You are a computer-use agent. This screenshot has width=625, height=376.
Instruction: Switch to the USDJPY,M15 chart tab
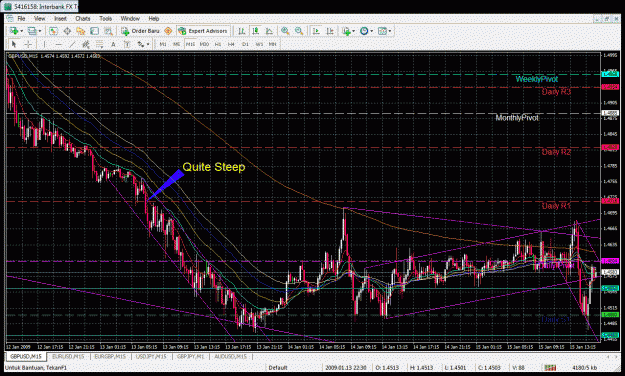(151, 356)
